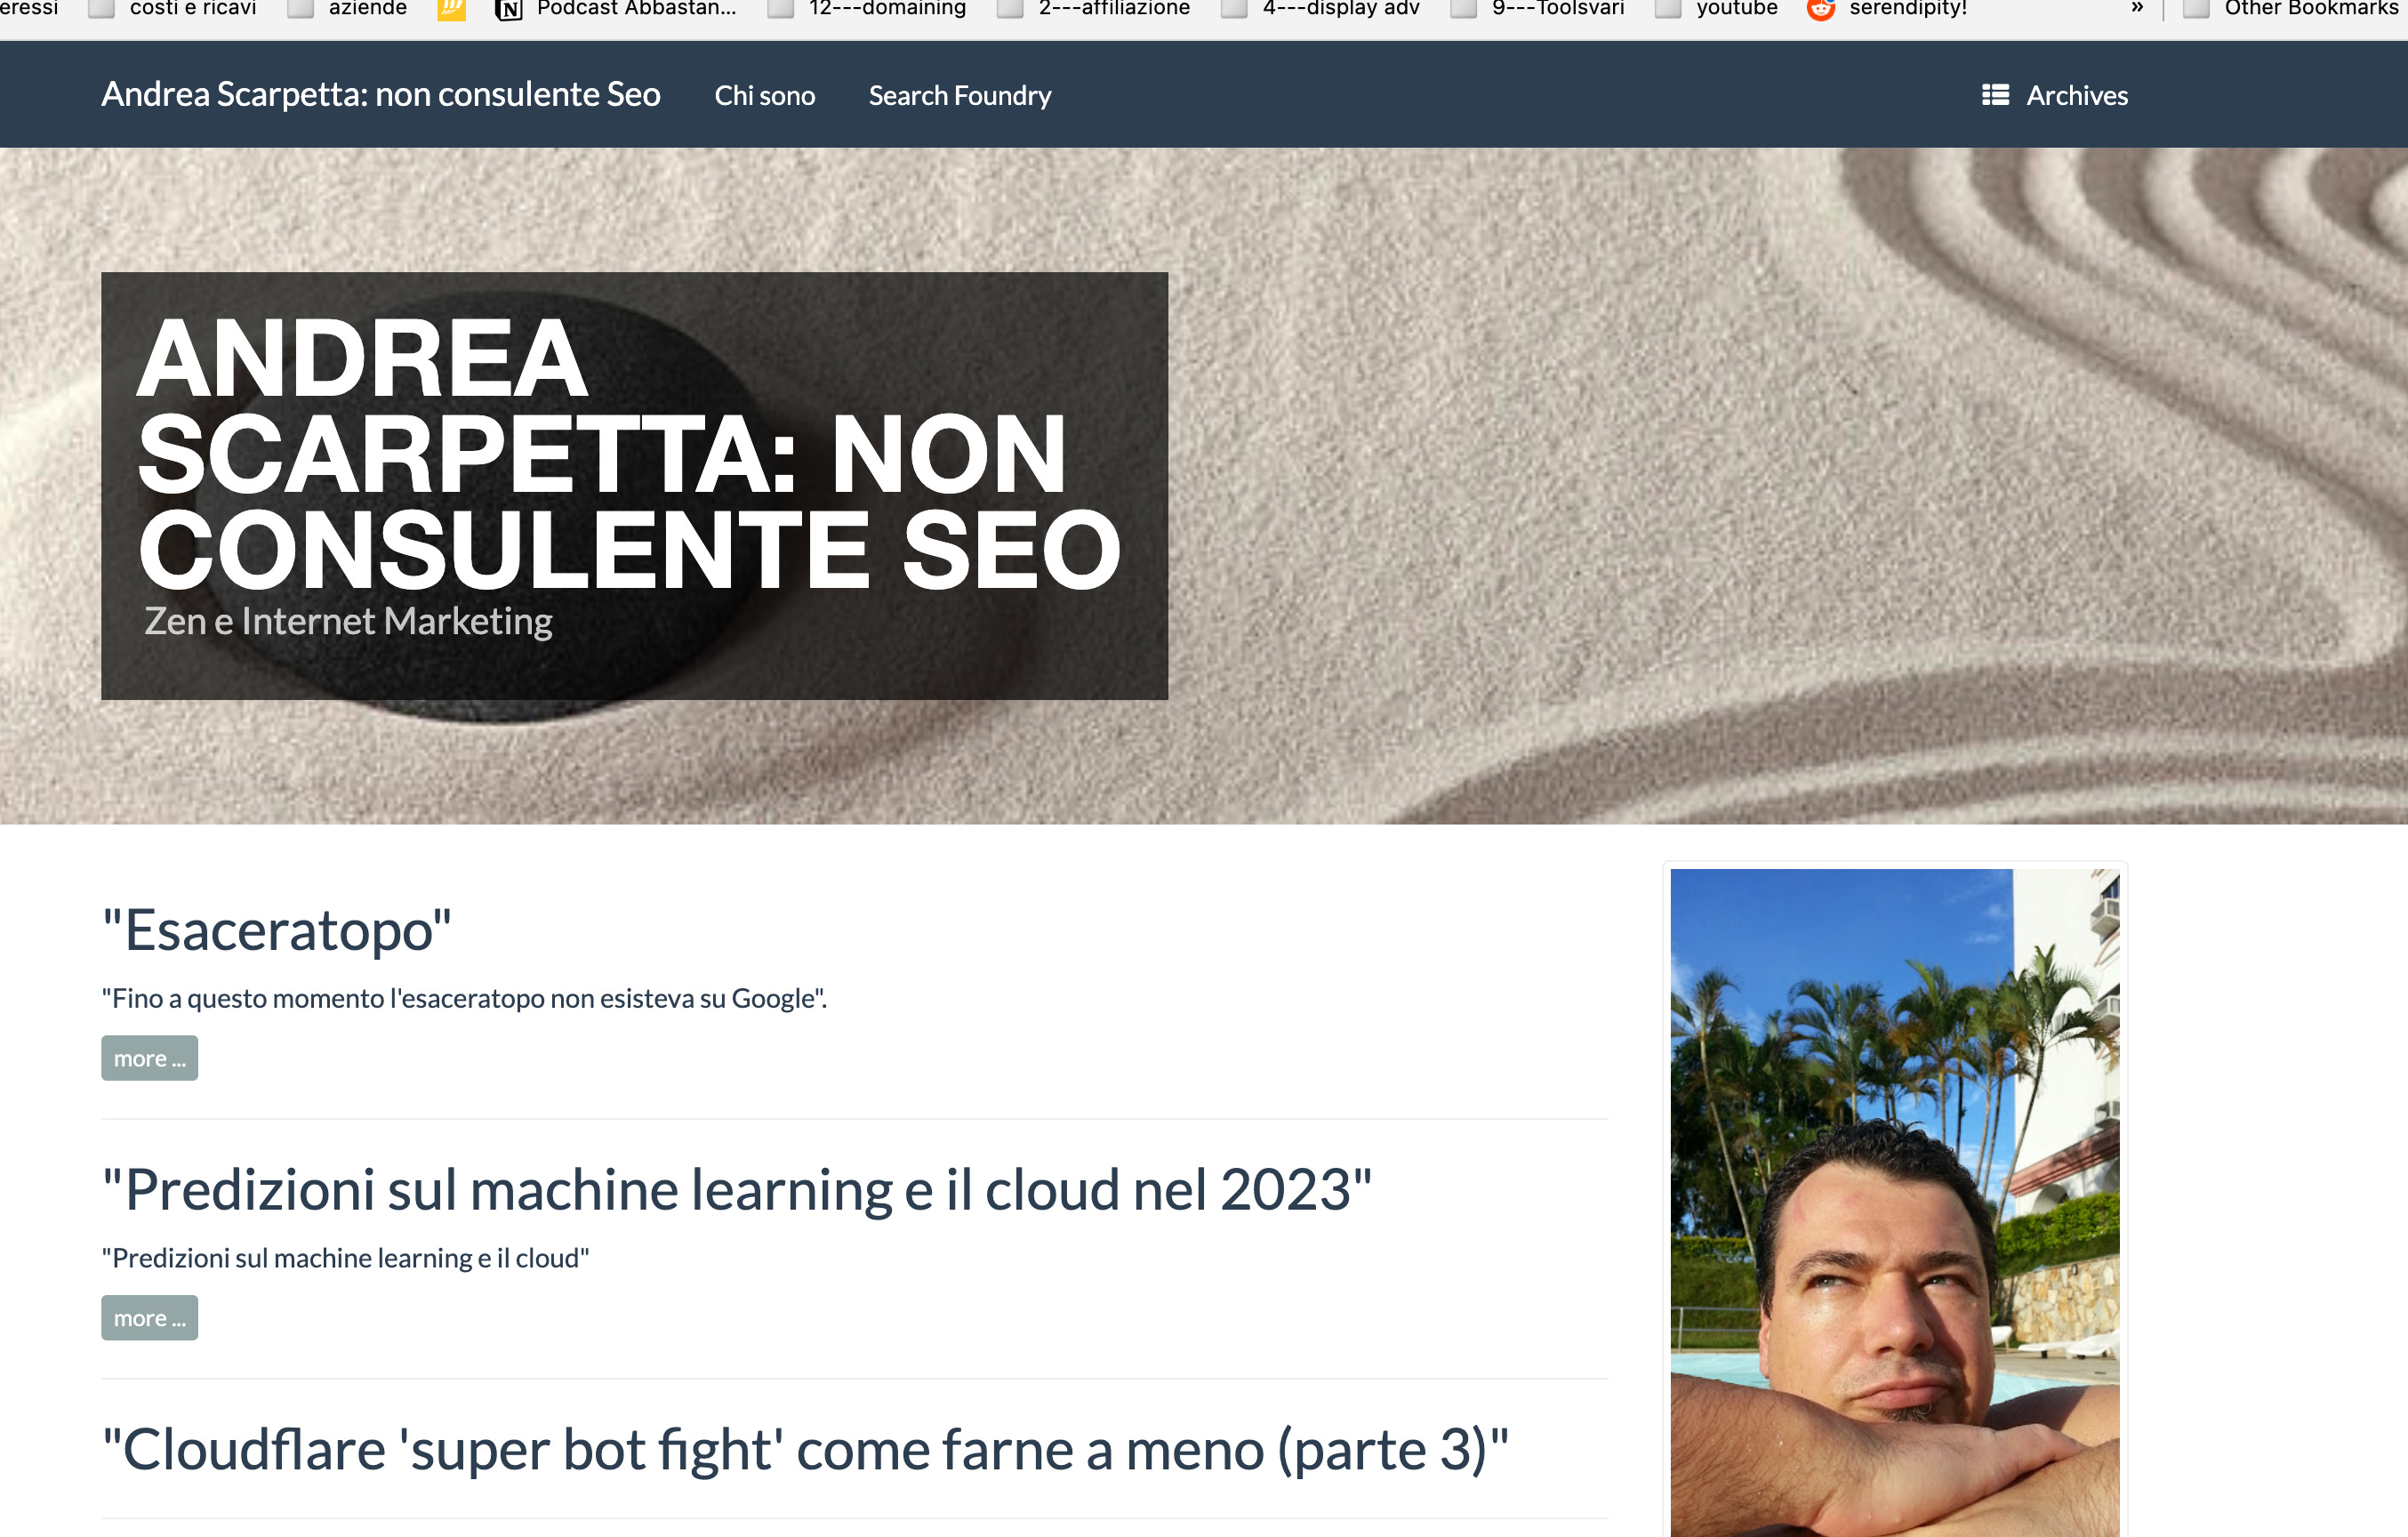Viewport: 2408px width, 1537px height.
Task: Open the Other Bookmarks folder
Action: [2290, 9]
